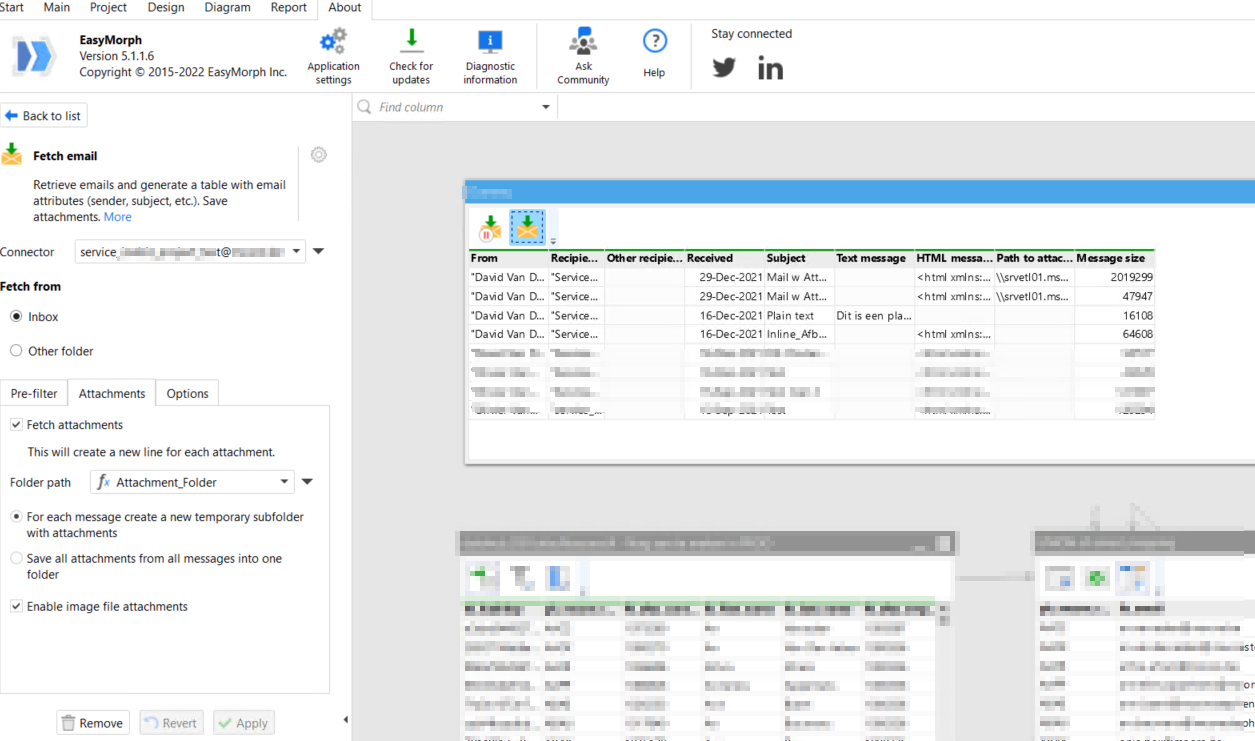The height and width of the screenshot is (741, 1255).
Task: Select the From column header
Action: 509,258
